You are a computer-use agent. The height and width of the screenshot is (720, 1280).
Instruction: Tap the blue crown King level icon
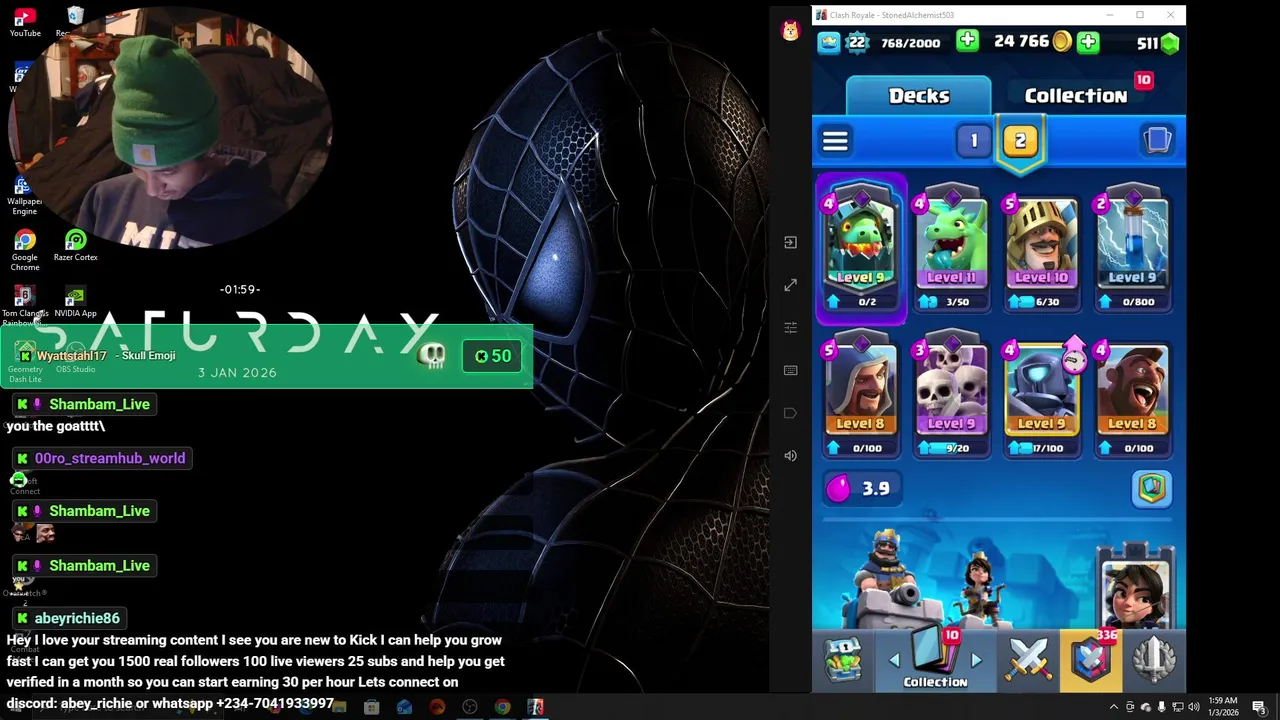point(829,42)
